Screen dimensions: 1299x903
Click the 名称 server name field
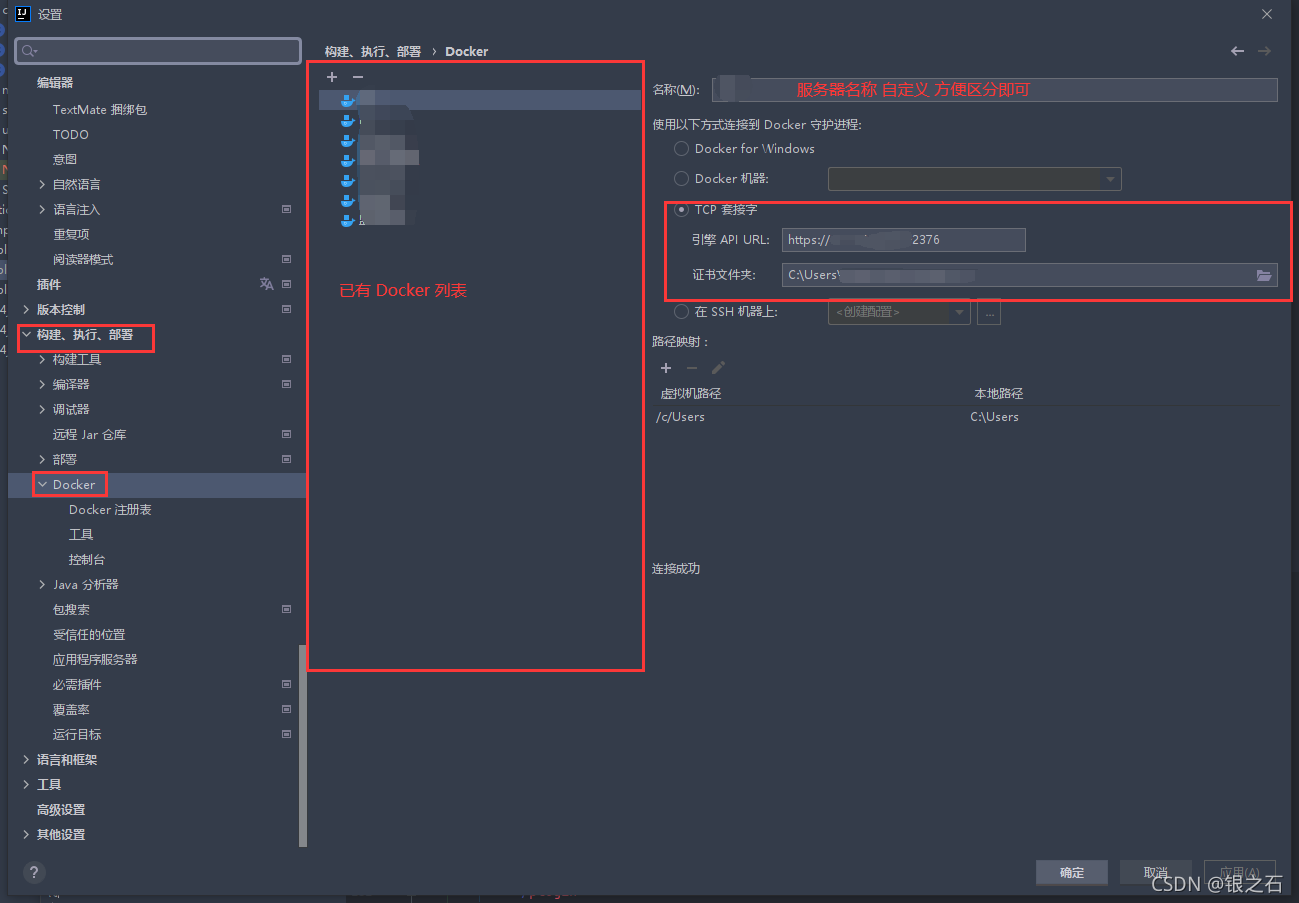pos(995,90)
